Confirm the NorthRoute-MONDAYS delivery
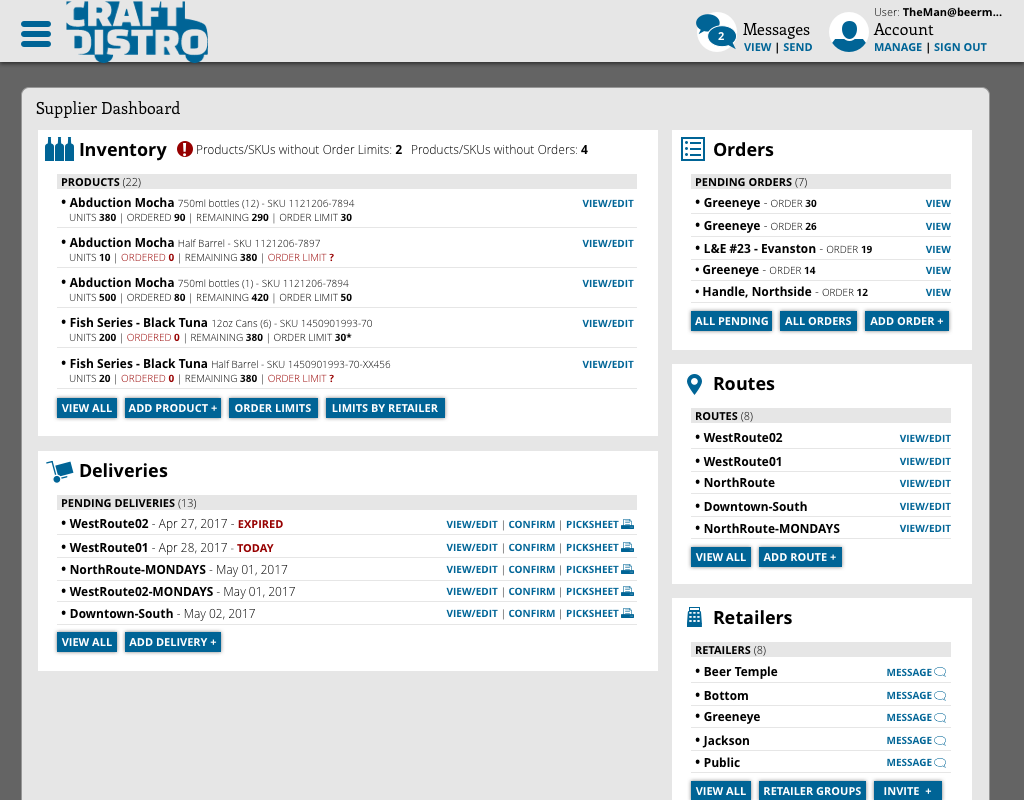 (x=531, y=568)
